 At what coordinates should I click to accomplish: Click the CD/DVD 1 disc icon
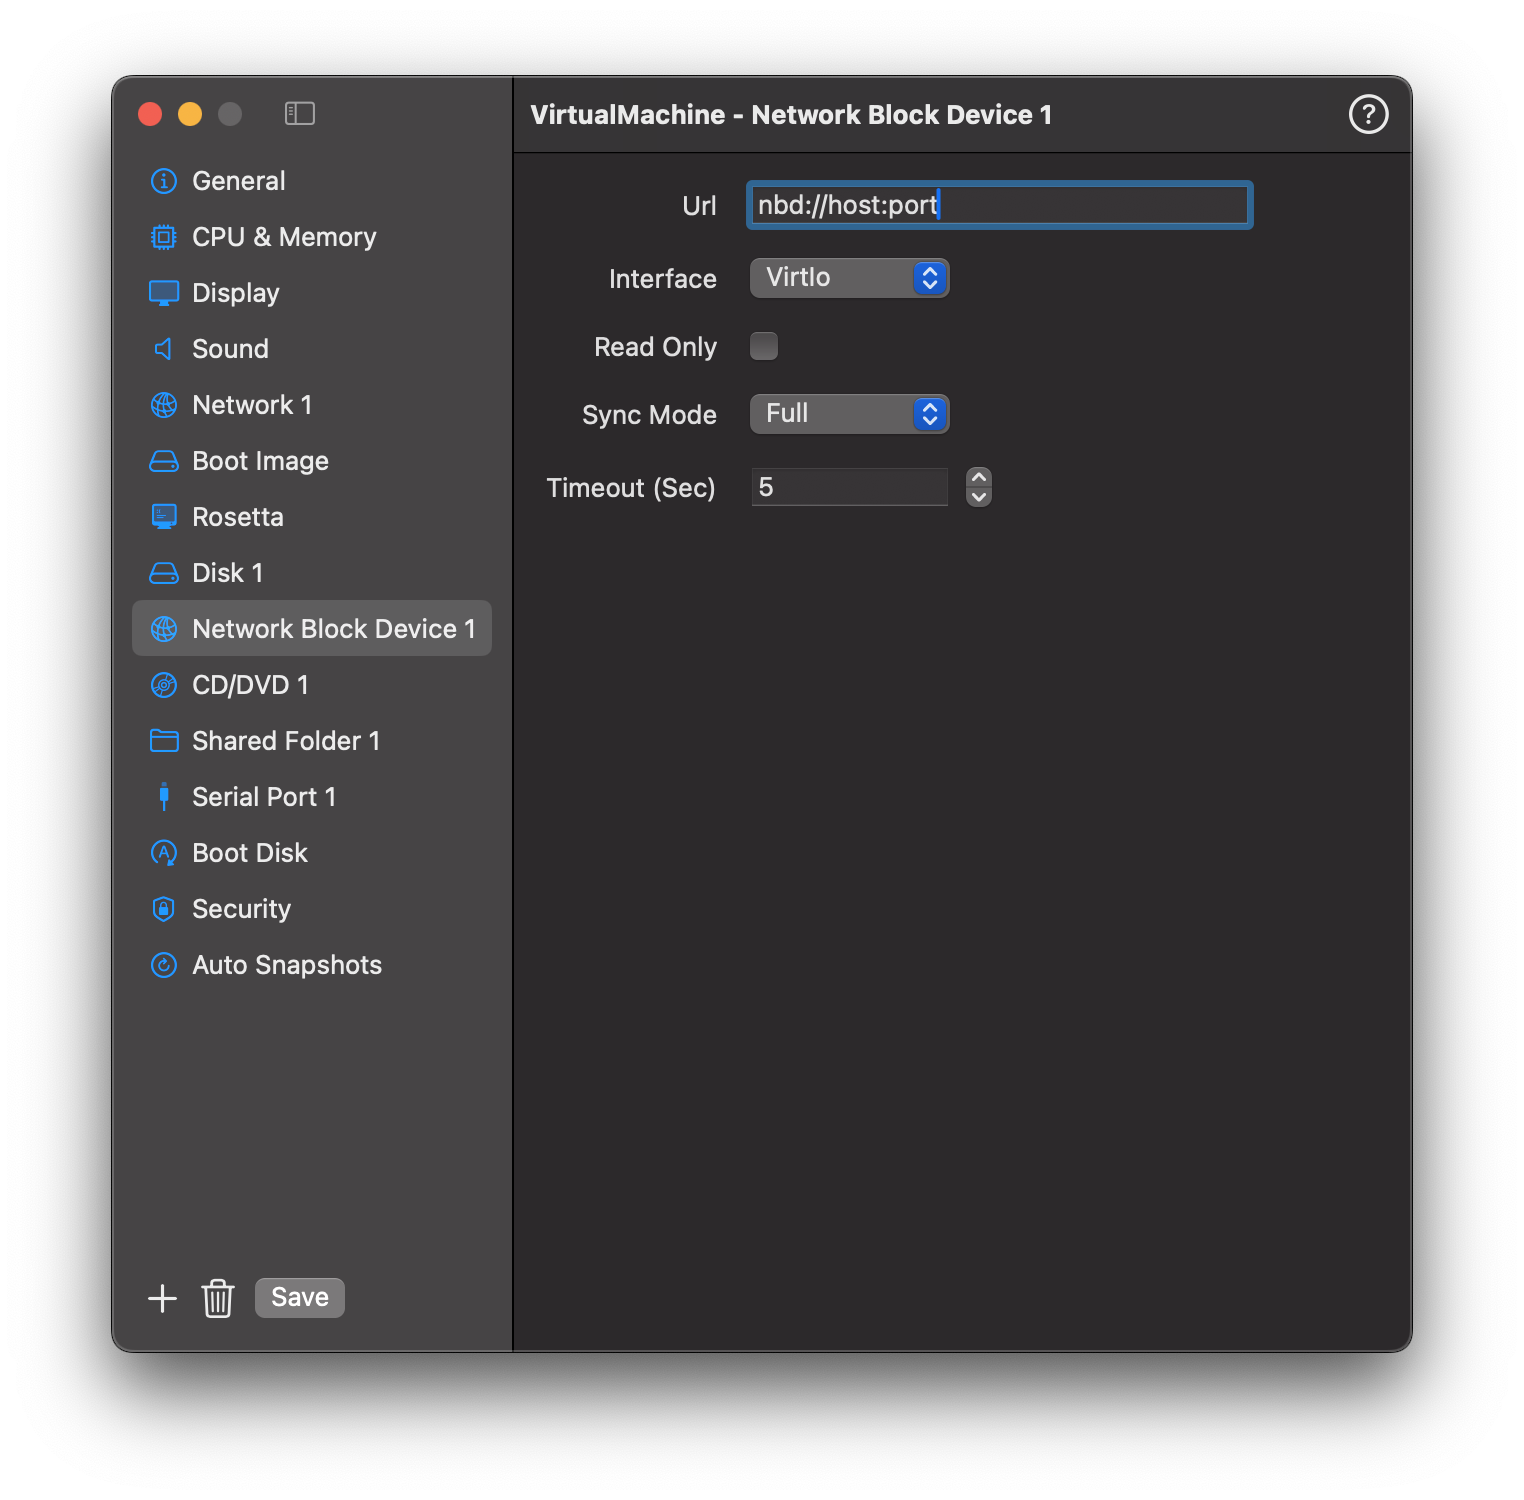163,685
